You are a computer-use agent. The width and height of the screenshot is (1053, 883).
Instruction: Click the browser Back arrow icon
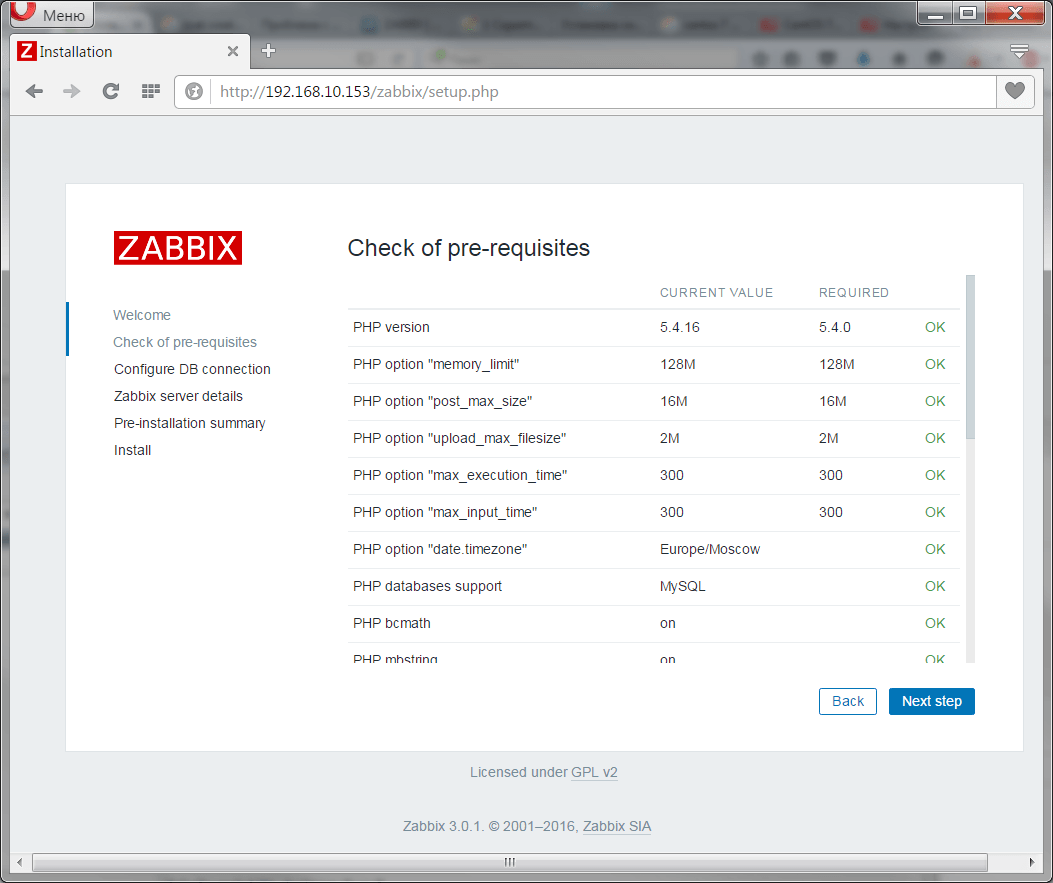click(34, 91)
